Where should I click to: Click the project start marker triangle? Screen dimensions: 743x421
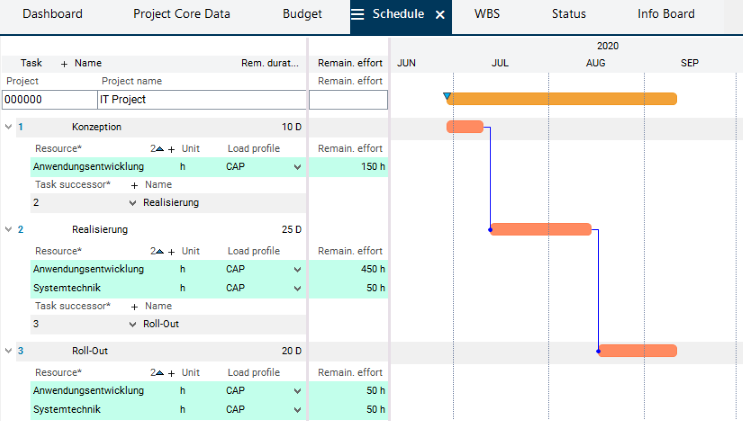(447, 97)
